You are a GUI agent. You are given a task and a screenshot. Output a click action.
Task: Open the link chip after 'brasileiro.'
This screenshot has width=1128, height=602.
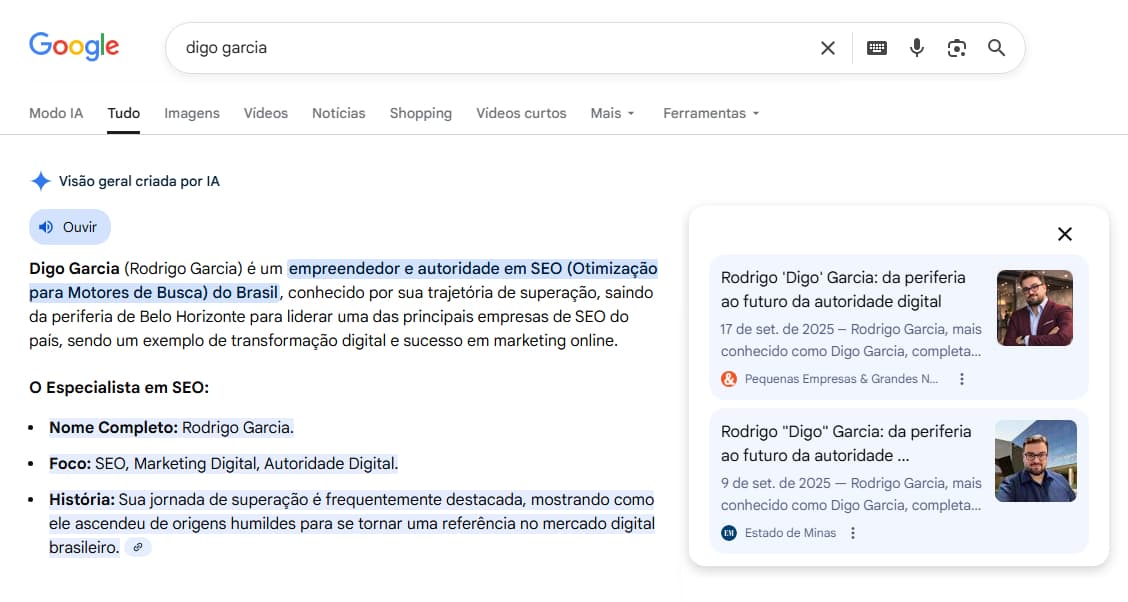coord(137,547)
